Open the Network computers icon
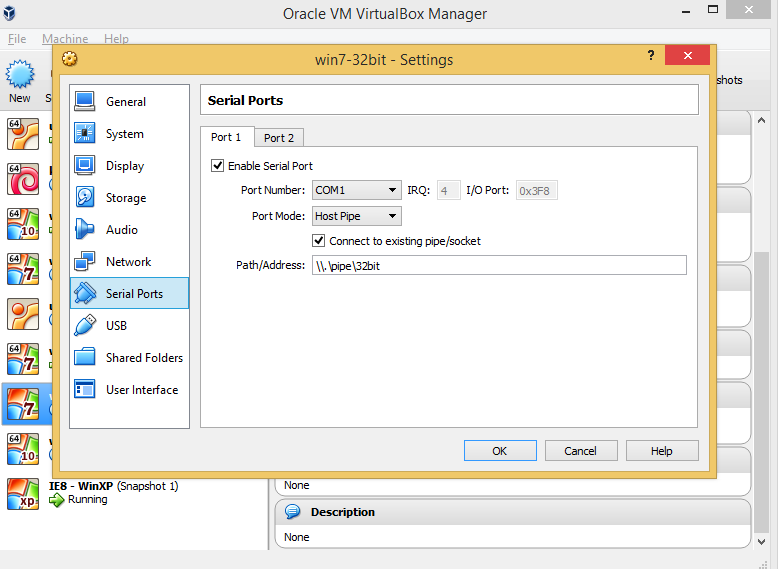Screen dimensions: 780x569 pos(85,261)
